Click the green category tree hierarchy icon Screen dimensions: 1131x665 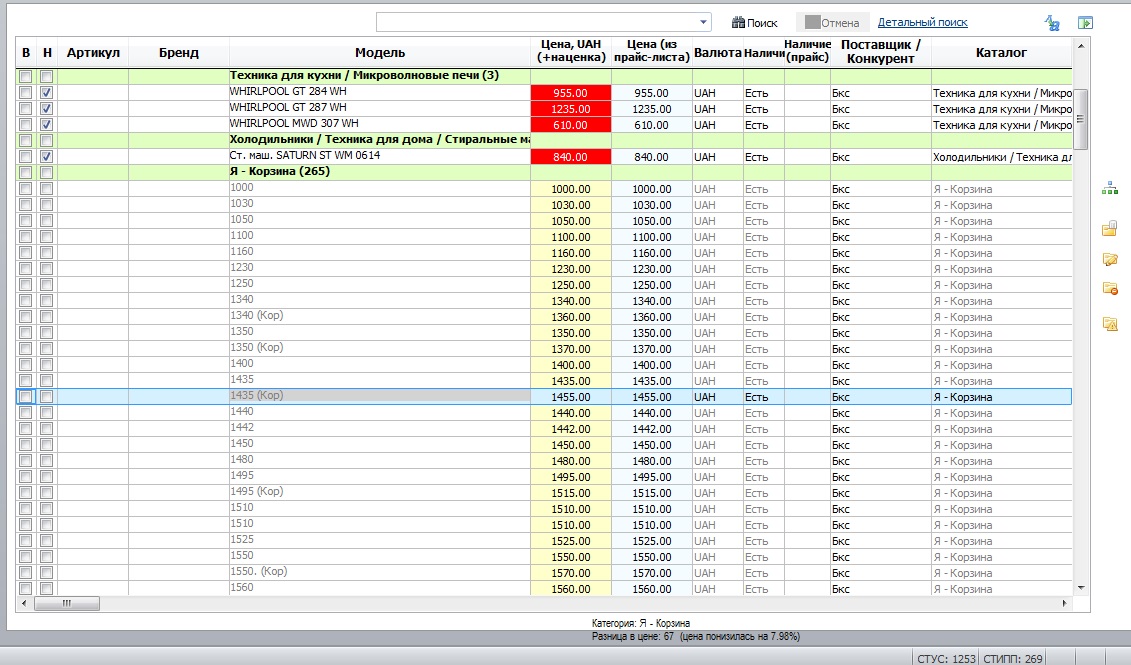pyautogui.click(x=1110, y=188)
